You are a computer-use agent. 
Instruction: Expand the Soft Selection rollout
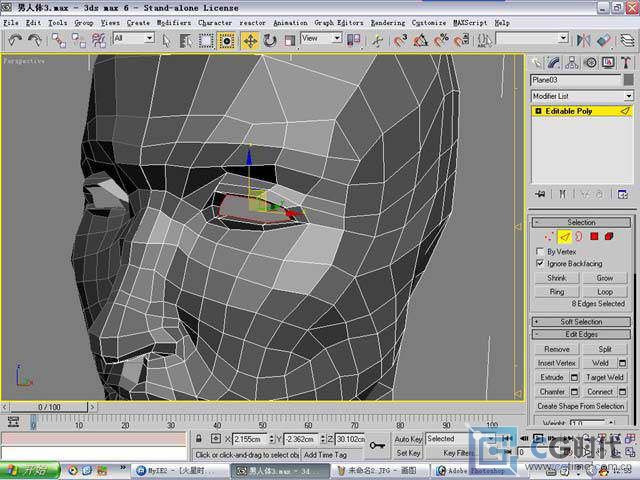coord(581,322)
